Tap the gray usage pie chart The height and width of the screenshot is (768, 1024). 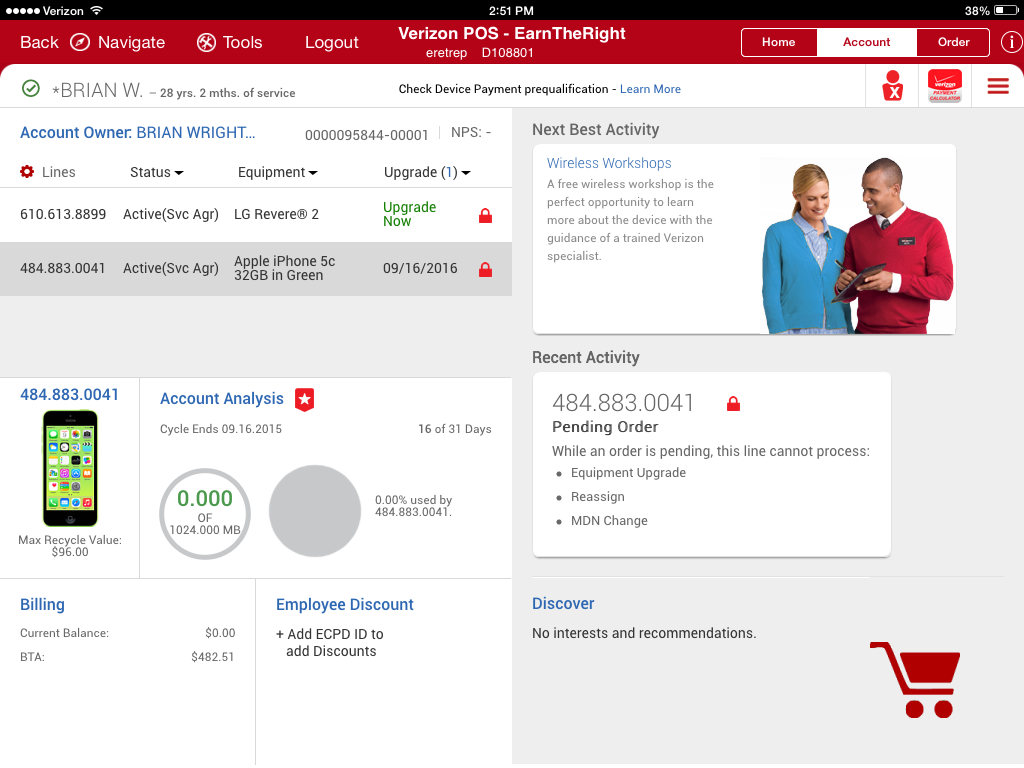[x=315, y=511]
